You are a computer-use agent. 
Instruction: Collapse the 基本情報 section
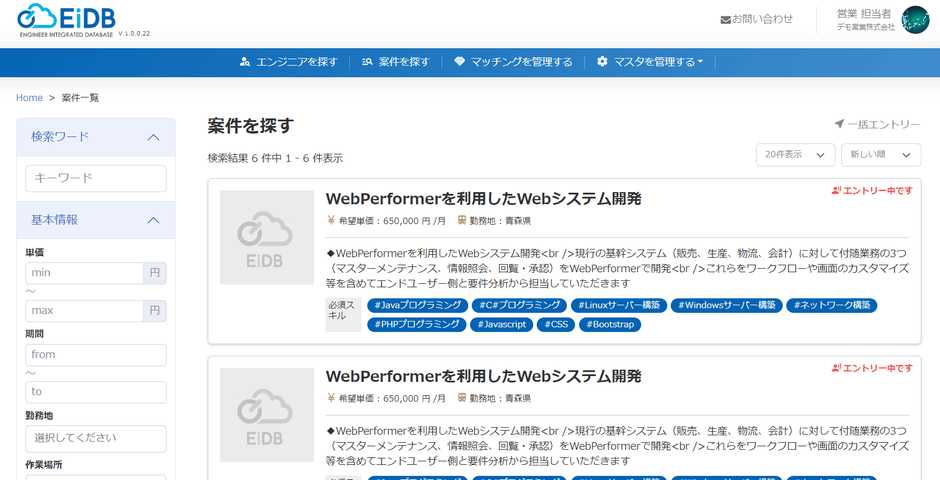point(153,220)
